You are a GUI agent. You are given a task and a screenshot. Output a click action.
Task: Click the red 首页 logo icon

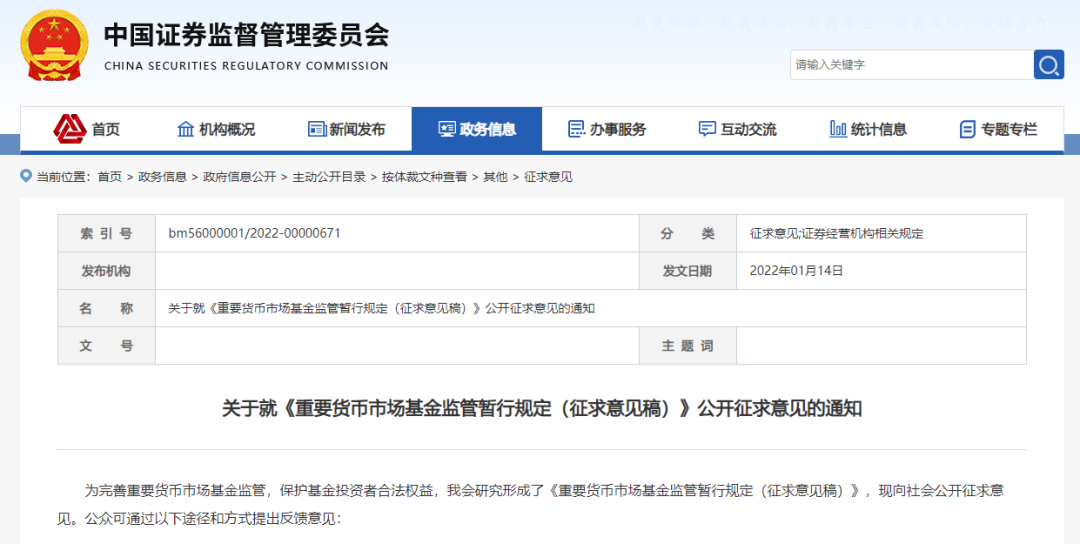pos(70,129)
